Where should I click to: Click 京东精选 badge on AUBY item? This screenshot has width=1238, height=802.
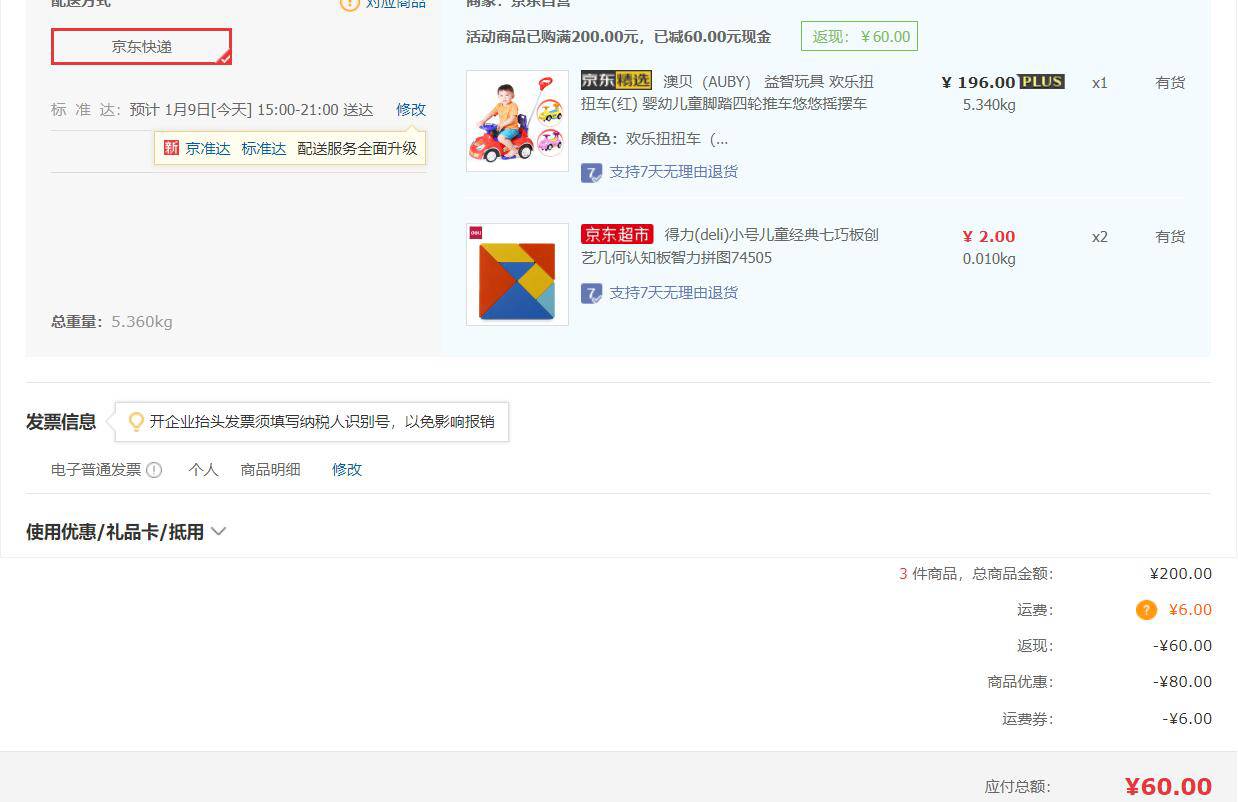tap(616, 81)
